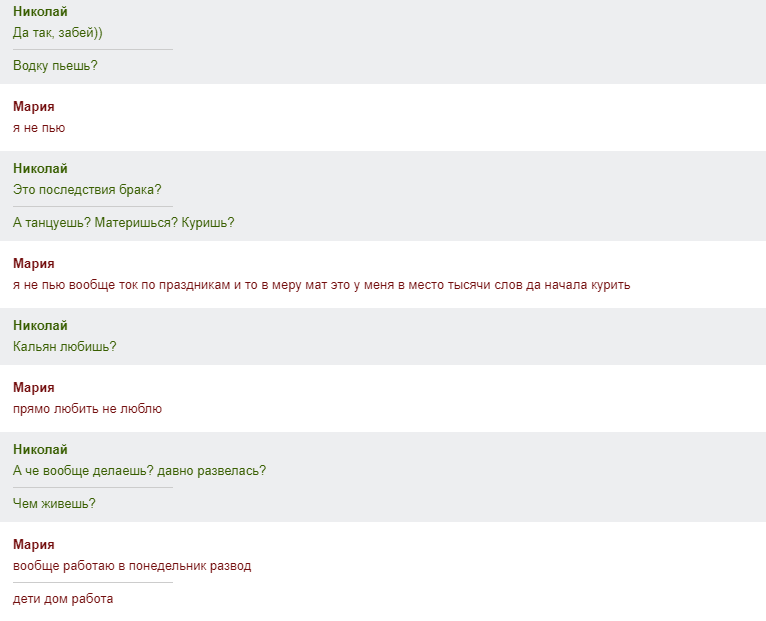Screen dimensions: 766x621
Task: Click Николай's name above 'А че вообще делаешь?'
Action: click(40, 450)
